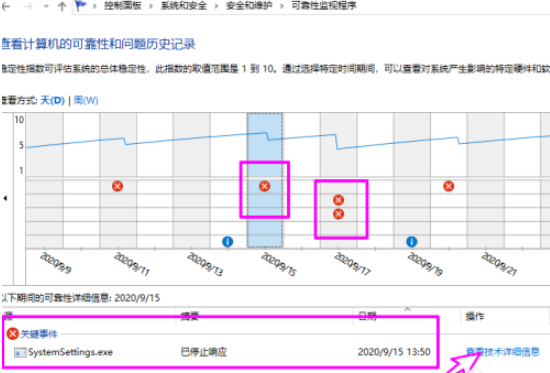Go up one level with up arrow
550x373 pixels.
pos(62,6)
